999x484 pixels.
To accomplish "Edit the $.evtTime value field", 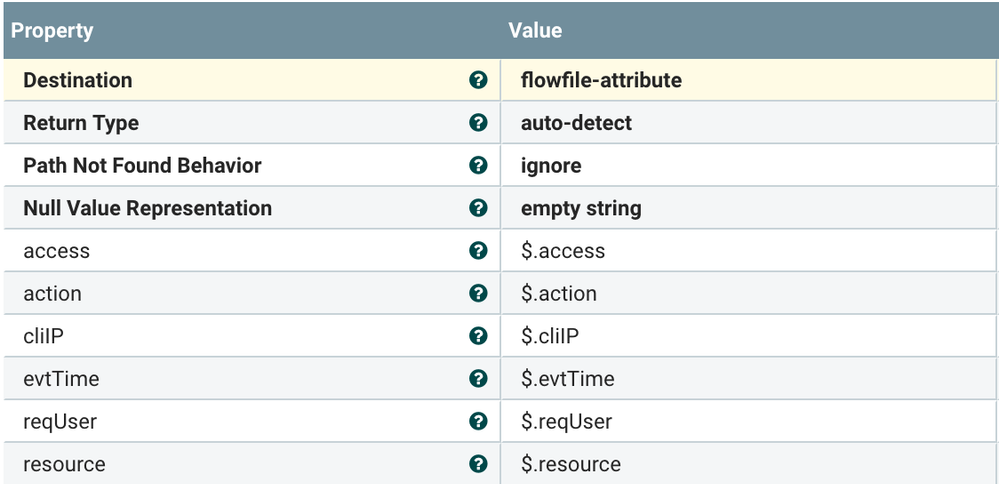I will [x=568, y=379].
